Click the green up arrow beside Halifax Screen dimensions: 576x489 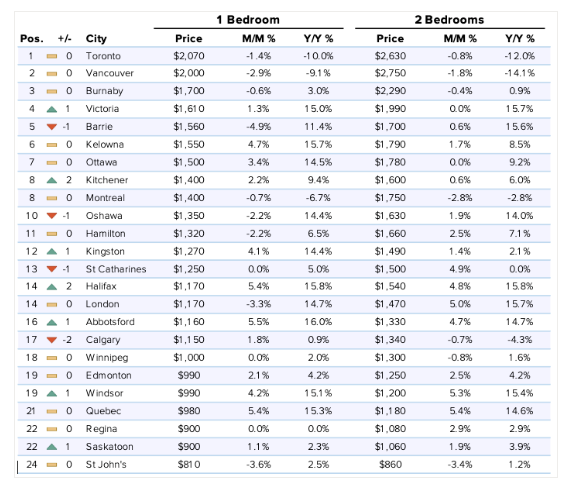point(52,287)
